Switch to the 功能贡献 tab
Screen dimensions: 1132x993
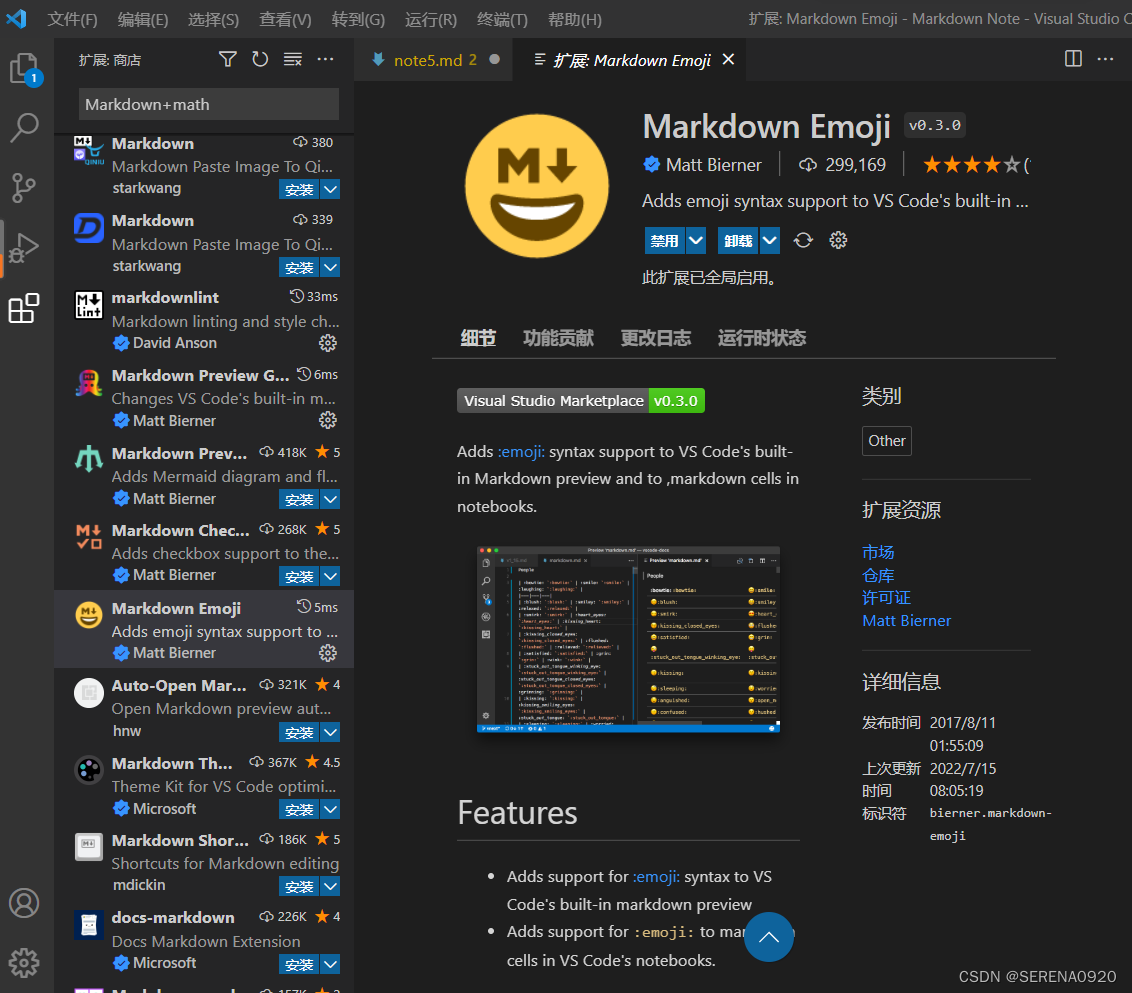tap(558, 338)
